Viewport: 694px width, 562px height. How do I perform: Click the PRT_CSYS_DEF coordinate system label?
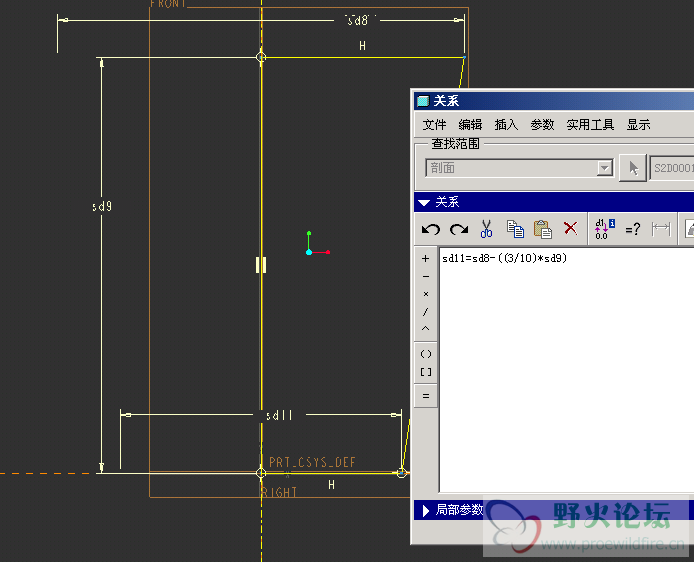tap(312, 462)
